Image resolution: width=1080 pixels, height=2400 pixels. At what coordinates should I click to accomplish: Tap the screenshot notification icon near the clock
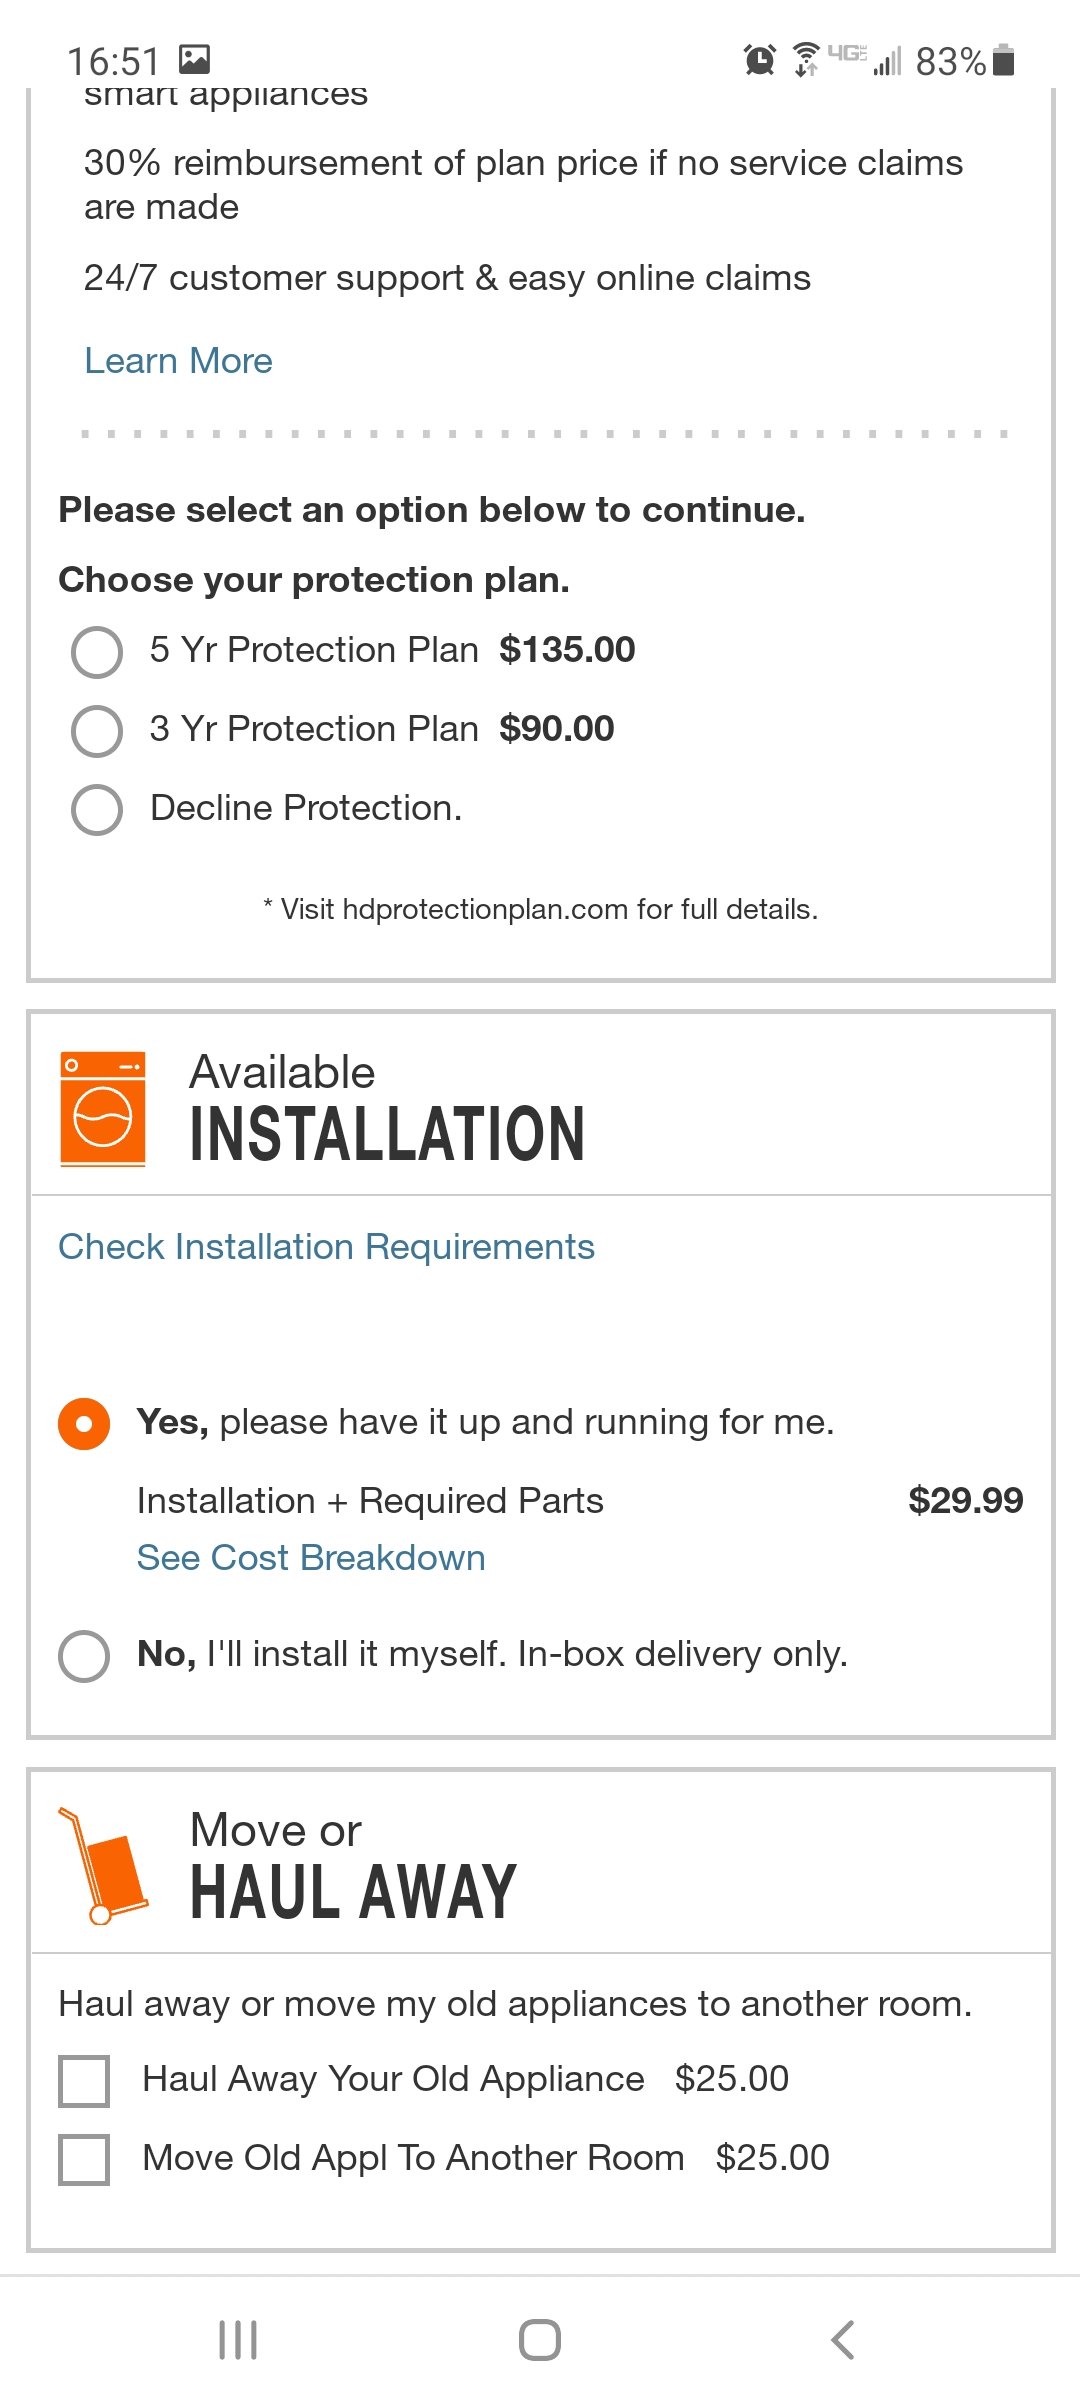pos(196,60)
